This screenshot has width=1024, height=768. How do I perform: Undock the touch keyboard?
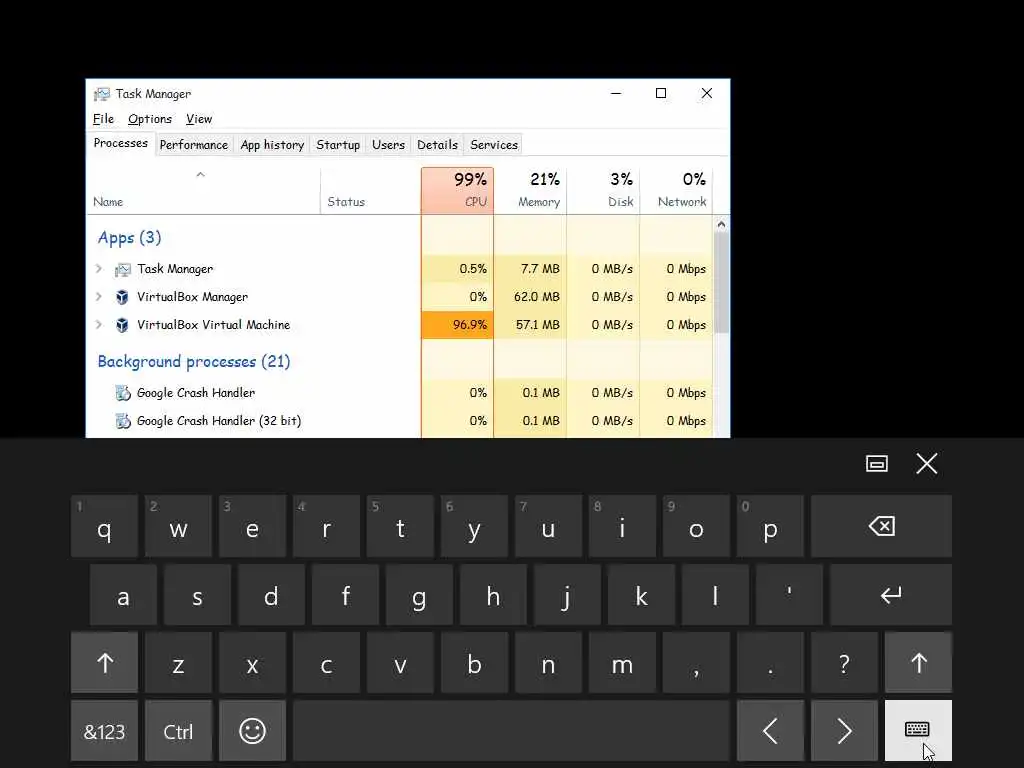(x=876, y=464)
